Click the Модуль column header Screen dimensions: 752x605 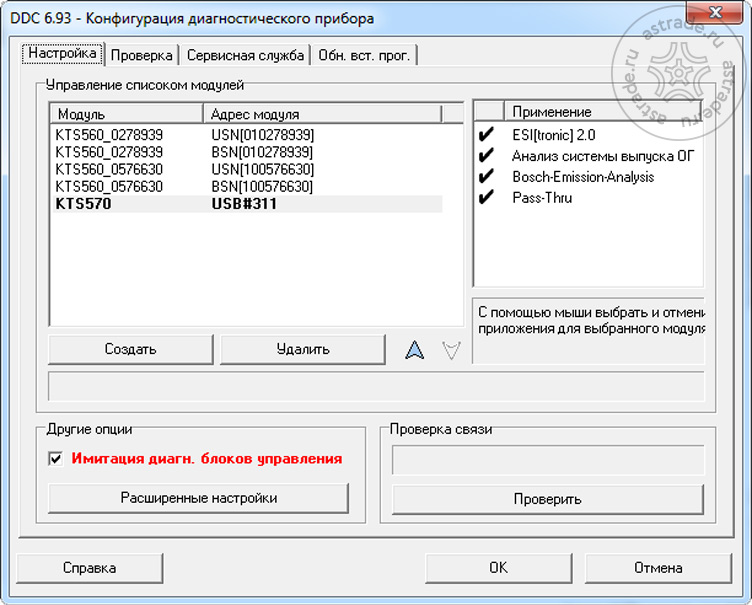click(127, 114)
